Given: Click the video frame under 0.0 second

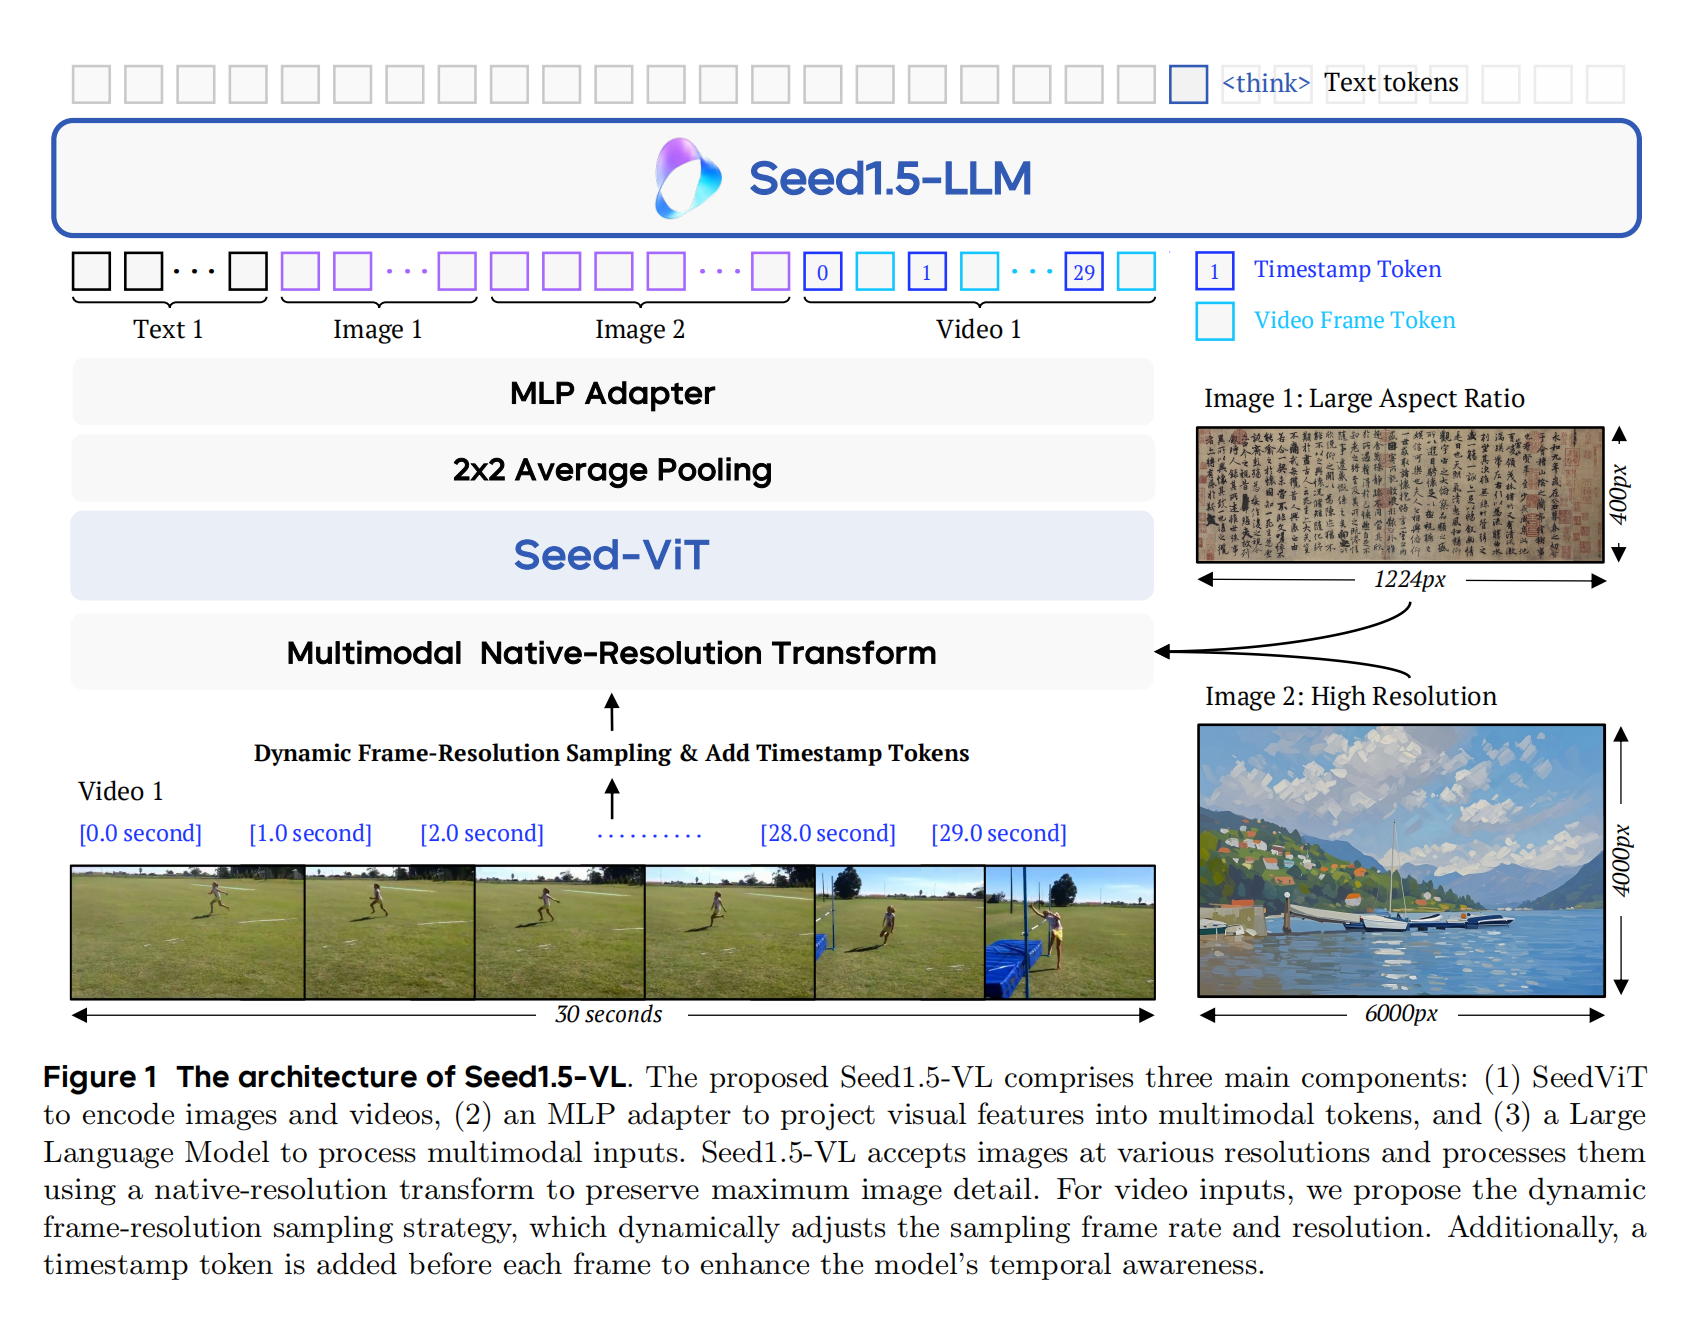Looking at the screenshot, I should point(188,932).
